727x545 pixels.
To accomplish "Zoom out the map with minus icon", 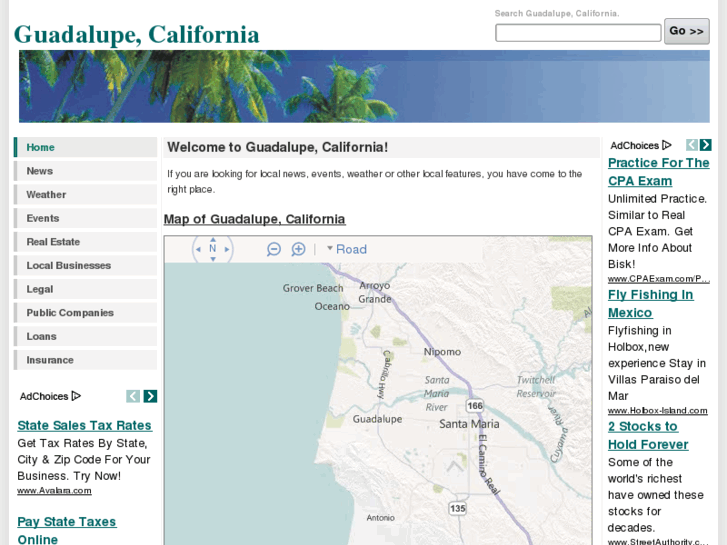I will (274, 249).
